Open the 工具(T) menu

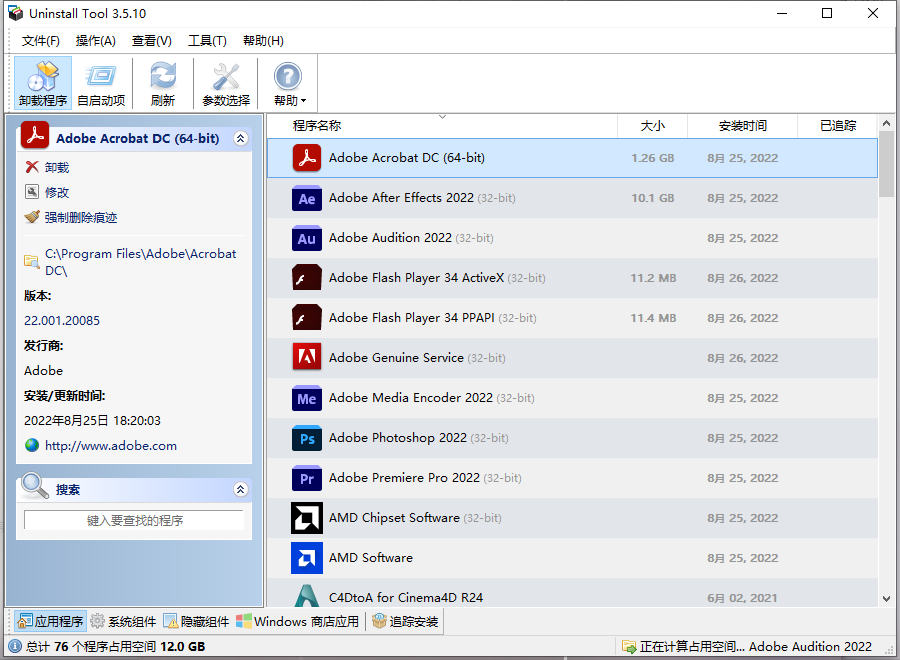208,41
